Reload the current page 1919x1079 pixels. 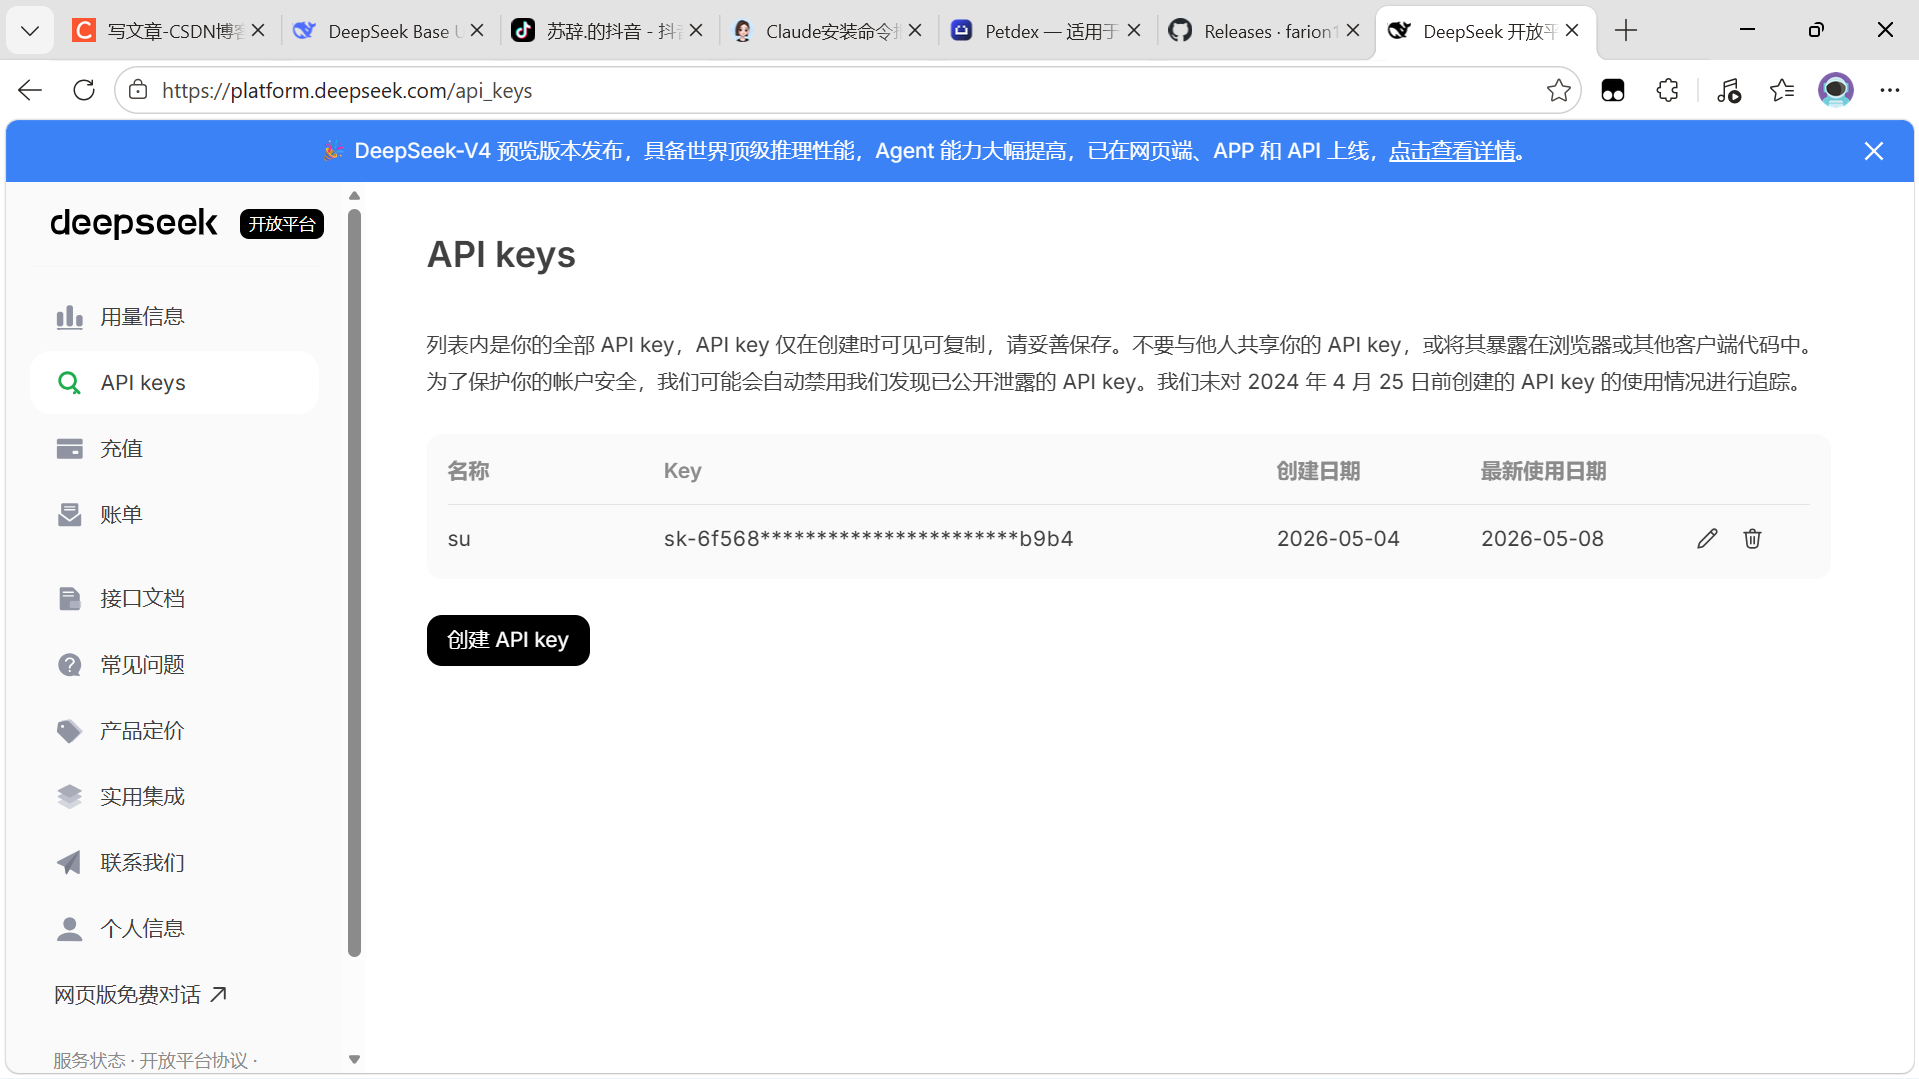tap(84, 90)
